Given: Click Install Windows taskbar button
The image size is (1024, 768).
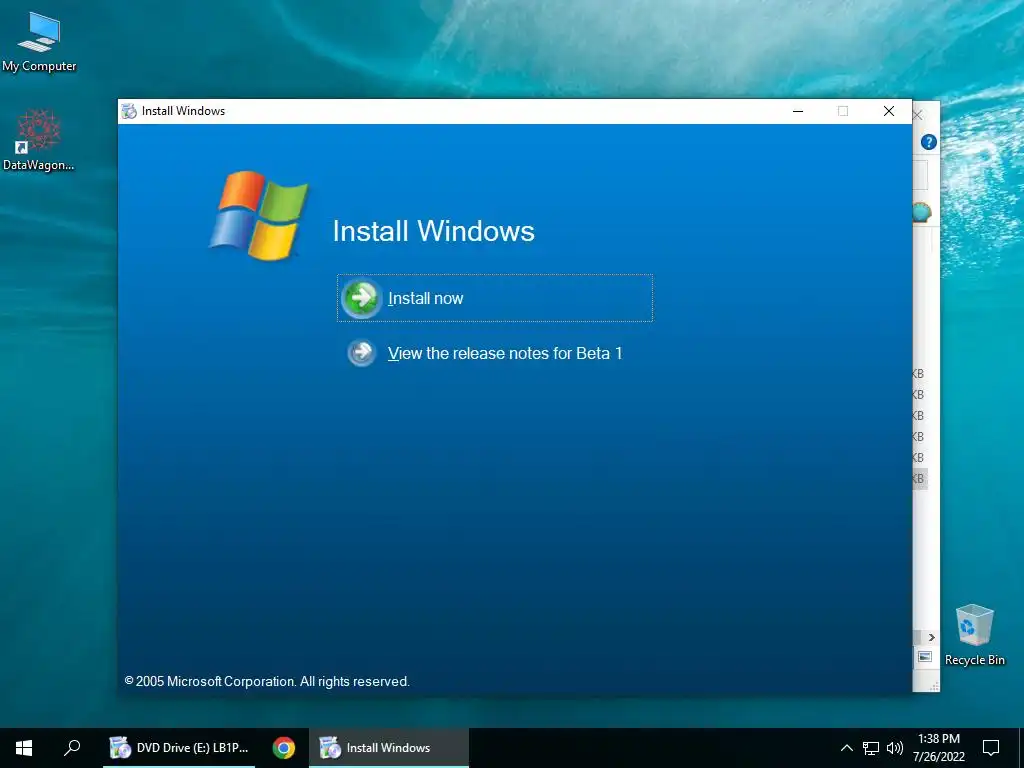Looking at the screenshot, I should [389, 748].
